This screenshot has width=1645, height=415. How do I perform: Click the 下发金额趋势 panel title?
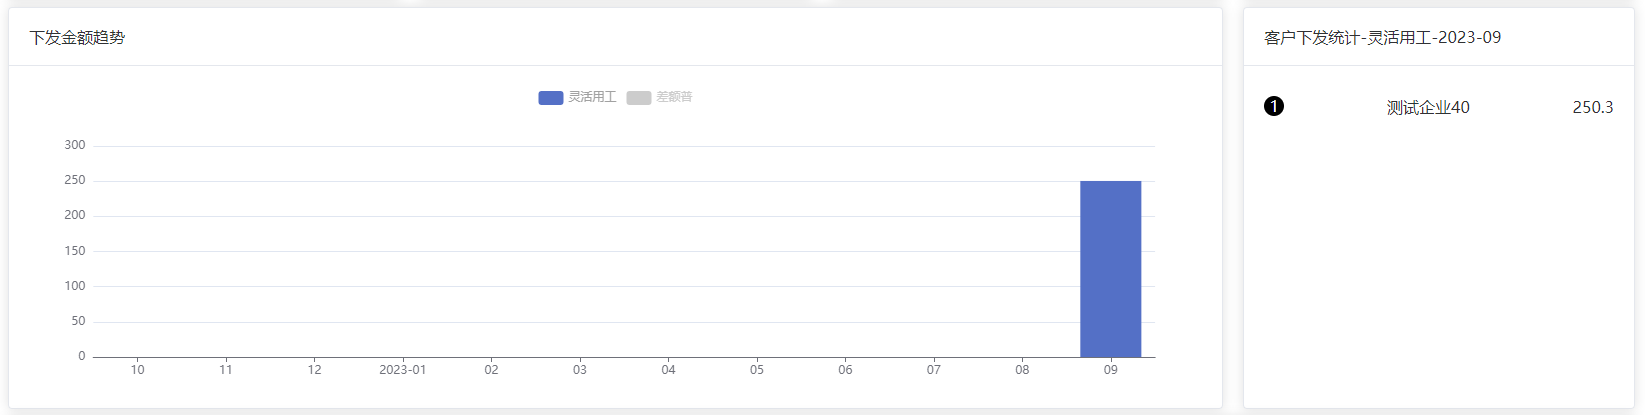click(77, 38)
